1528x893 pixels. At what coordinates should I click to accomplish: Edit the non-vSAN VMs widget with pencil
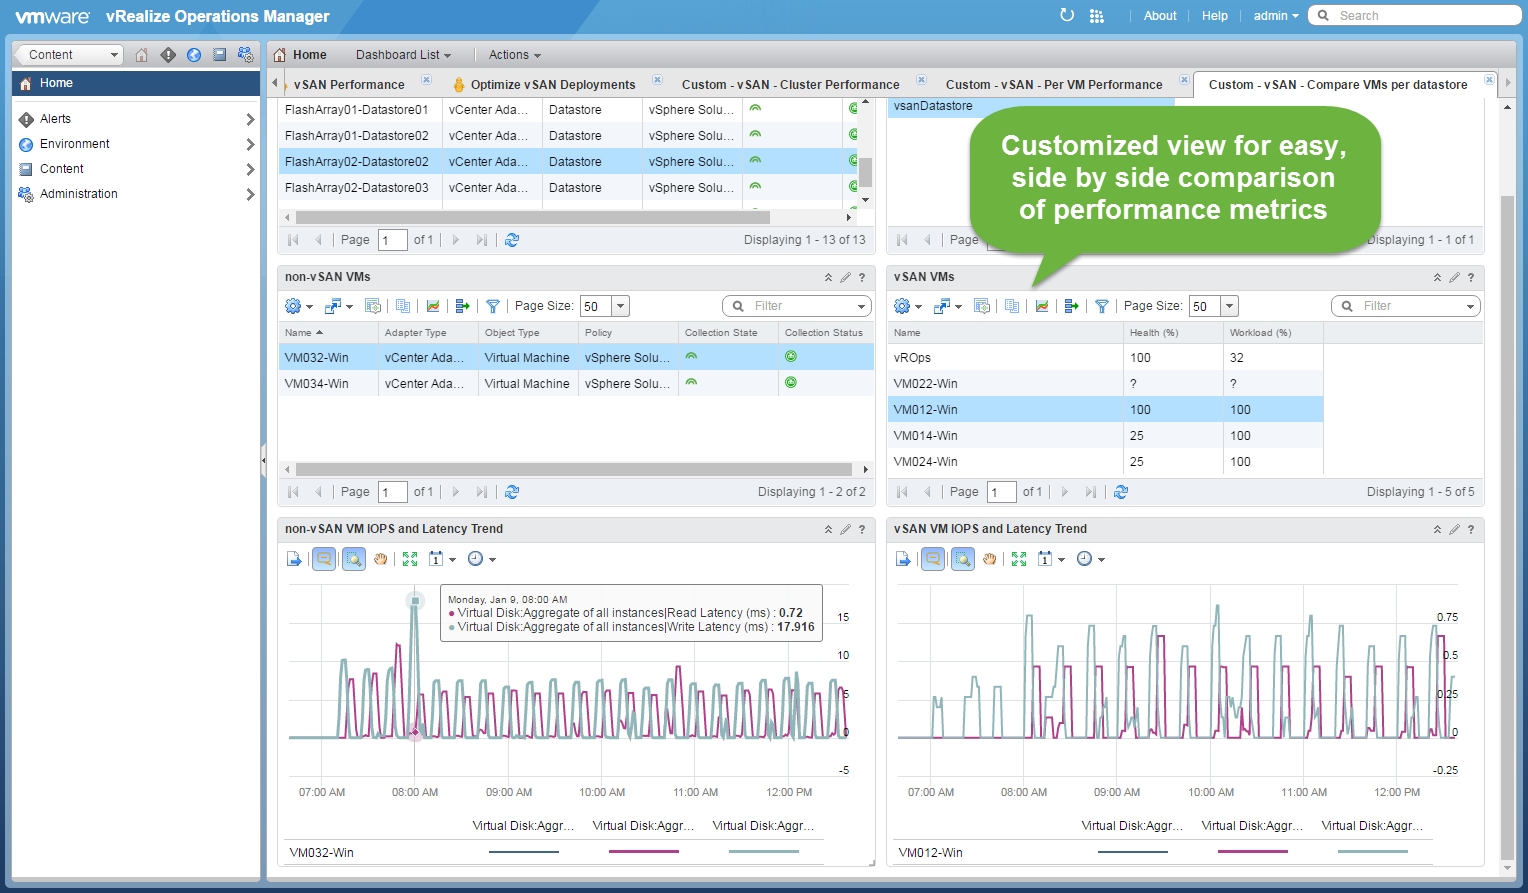845,277
